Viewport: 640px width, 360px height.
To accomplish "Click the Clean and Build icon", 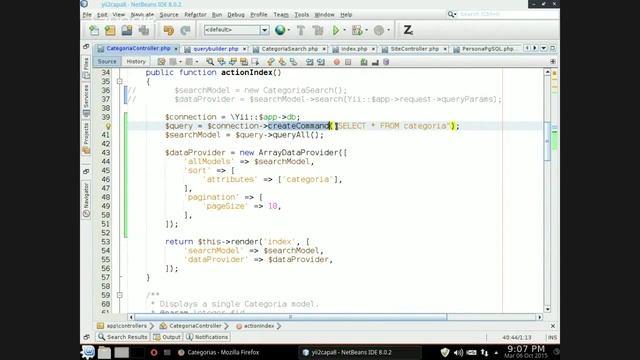I will point(318,30).
